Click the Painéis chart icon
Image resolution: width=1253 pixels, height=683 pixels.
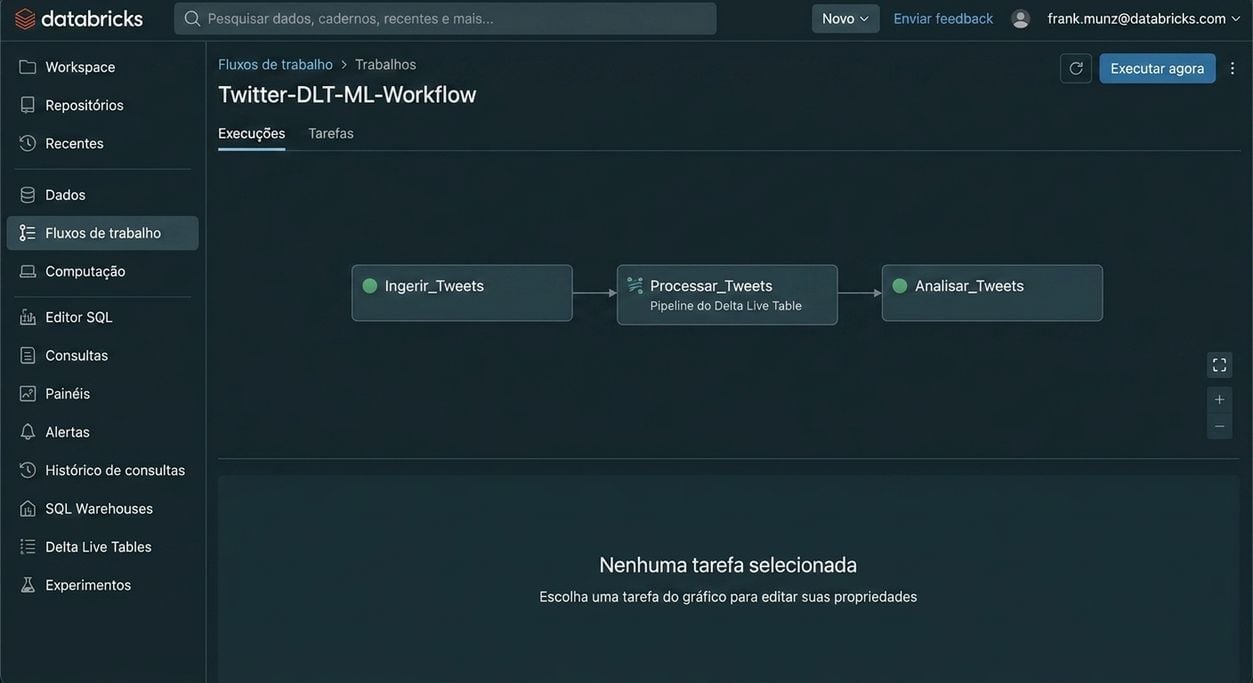[28, 394]
